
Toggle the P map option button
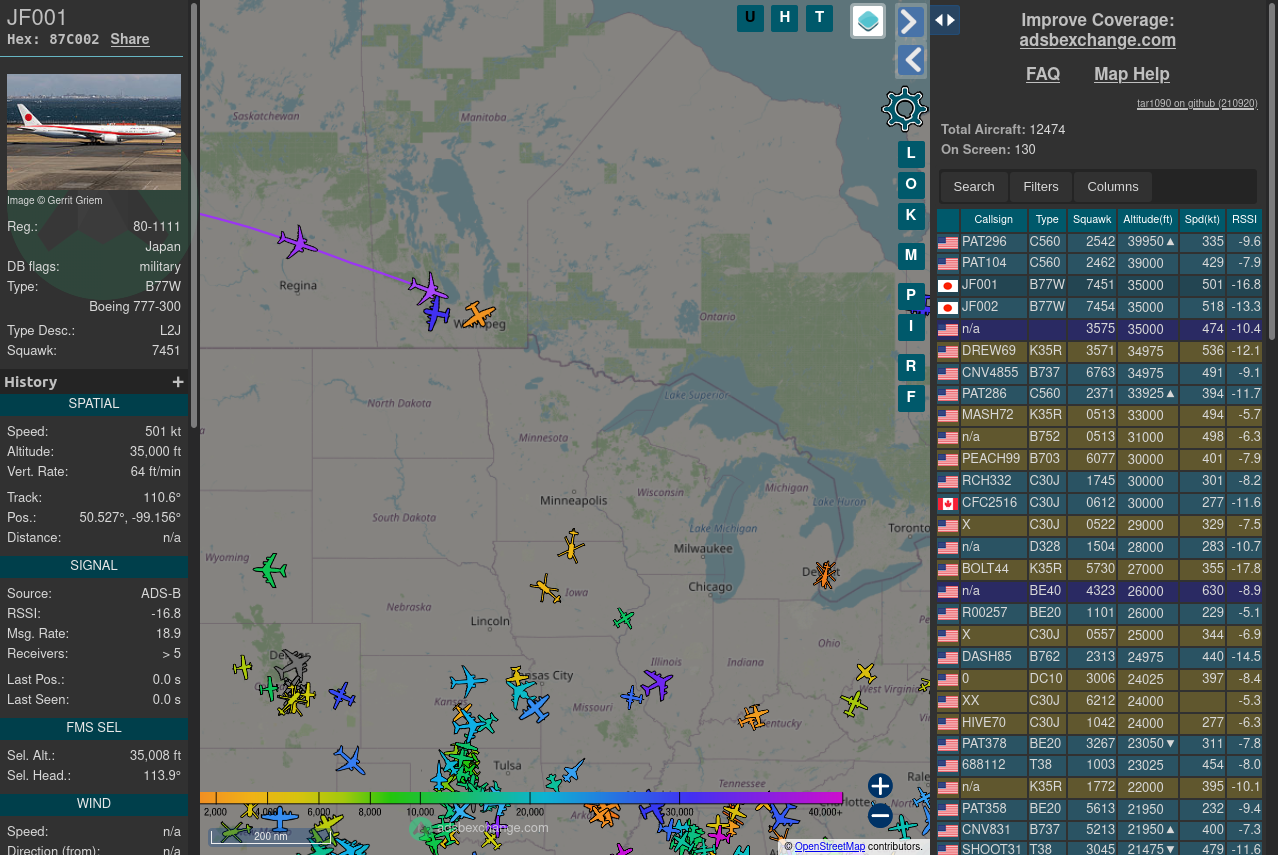pyautogui.click(x=911, y=296)
